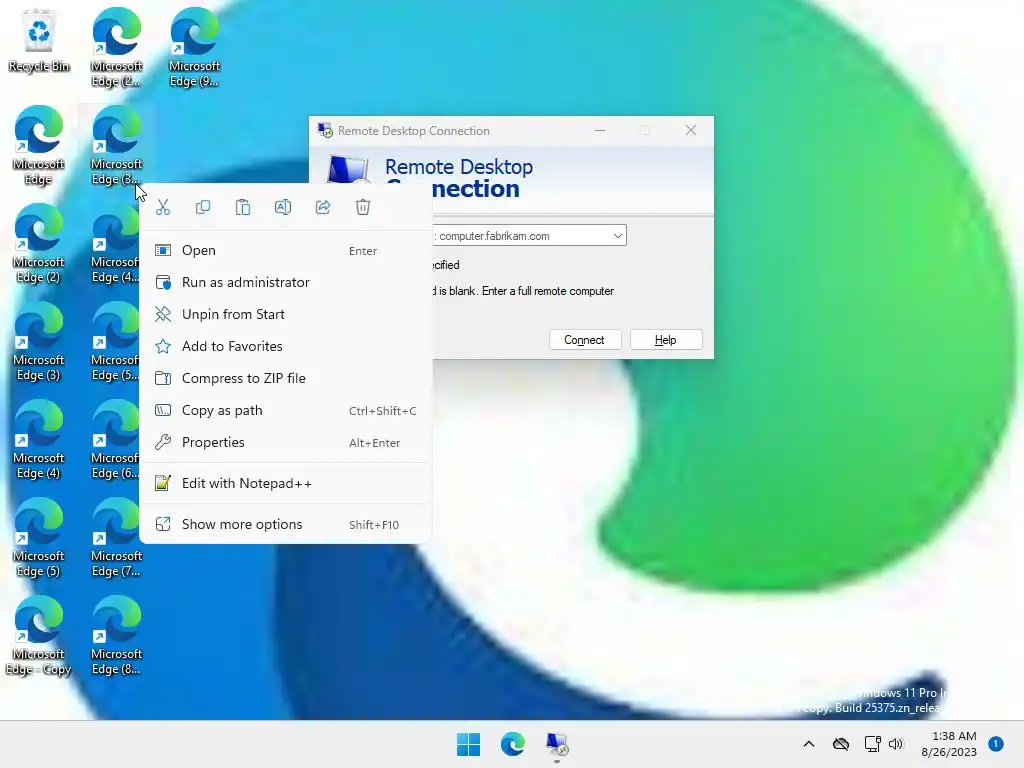Select the Microsoft Edge (7...) desktop icon
Image resolution: width=1024 pixels, height=768 pixels.
tap(116, 537)
